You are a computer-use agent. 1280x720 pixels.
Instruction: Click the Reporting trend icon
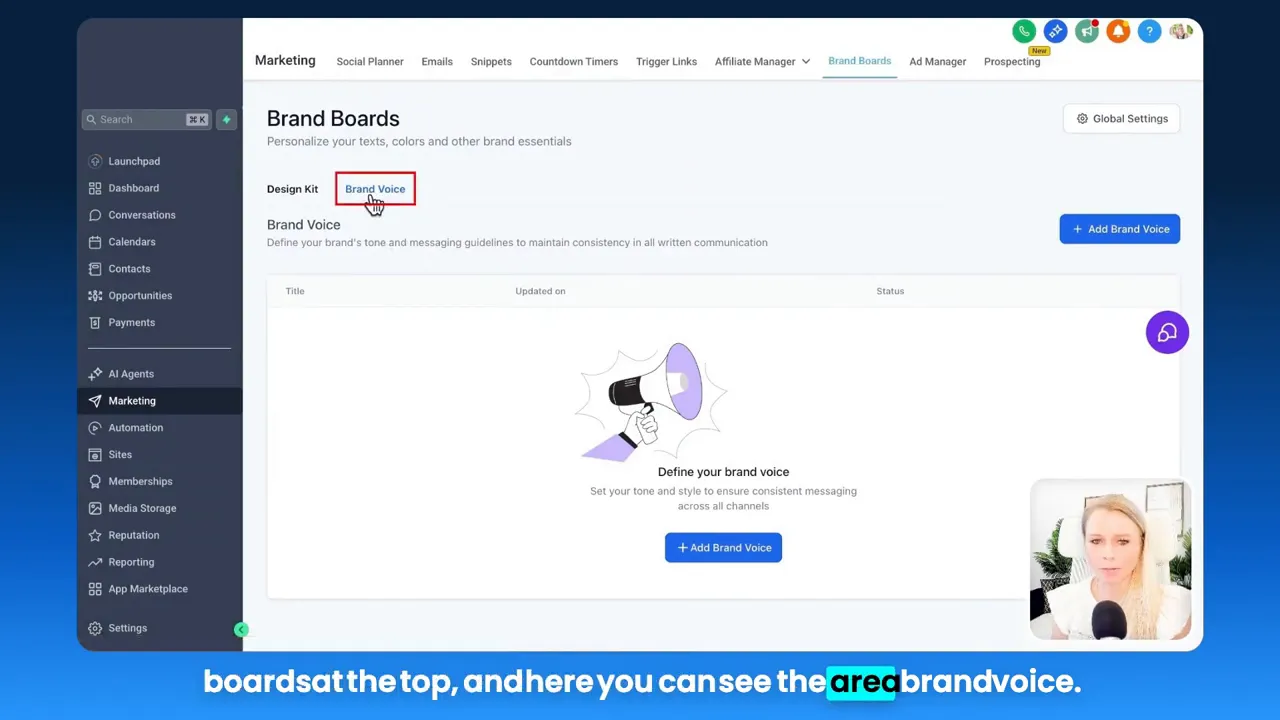click(x=95, y=562)
